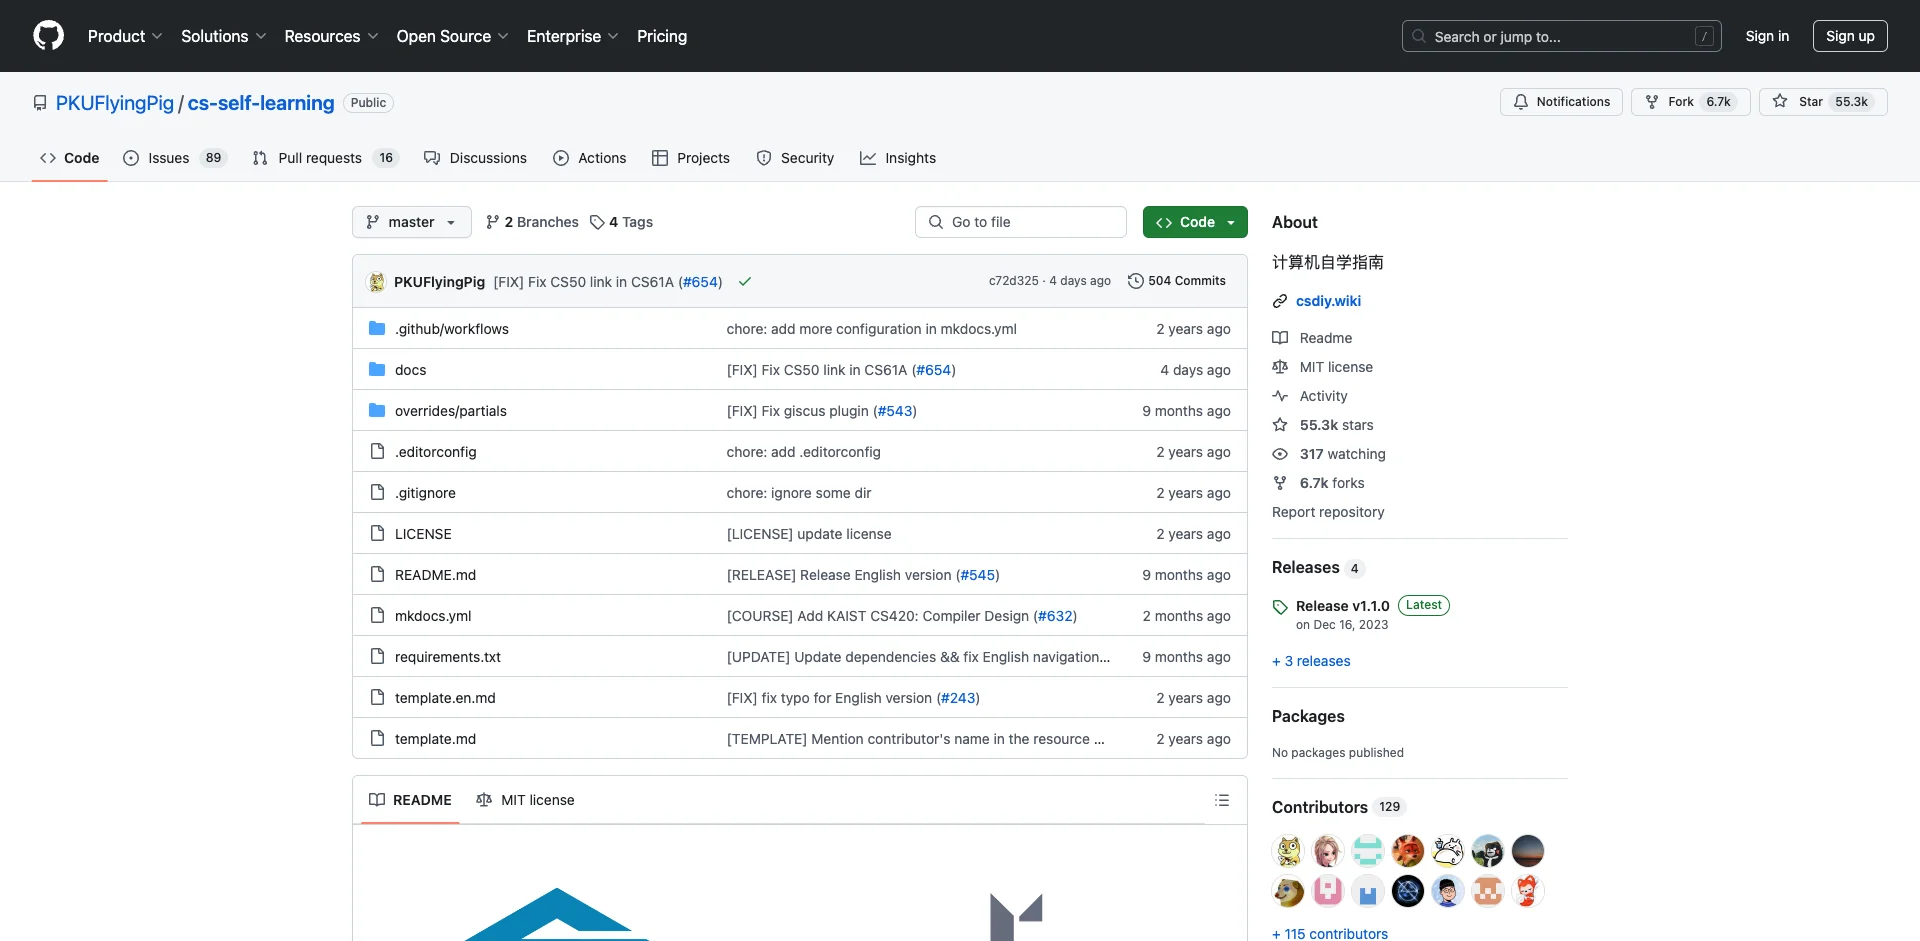The height and width of the screenshot is (941, 1920).
Task: Click the Sign in link
Action: [x=1767, y=36]
